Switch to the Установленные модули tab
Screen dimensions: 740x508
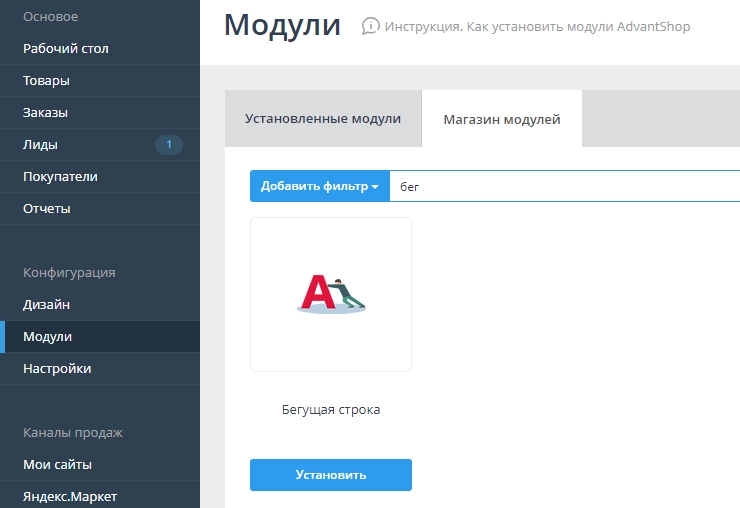point(323,119)
